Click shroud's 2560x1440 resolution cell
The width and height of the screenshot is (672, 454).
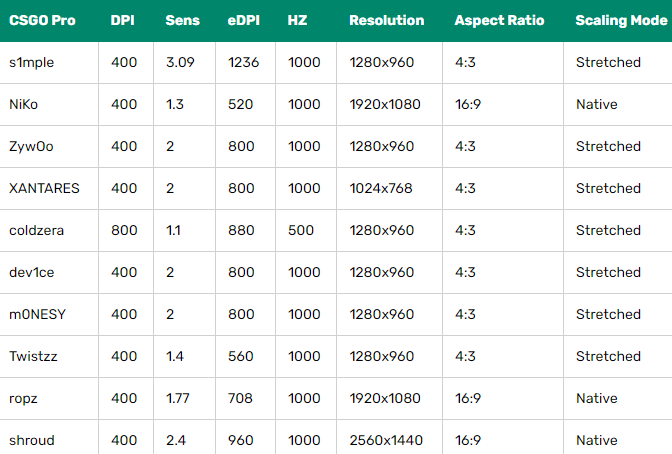(x=385, y=440)
